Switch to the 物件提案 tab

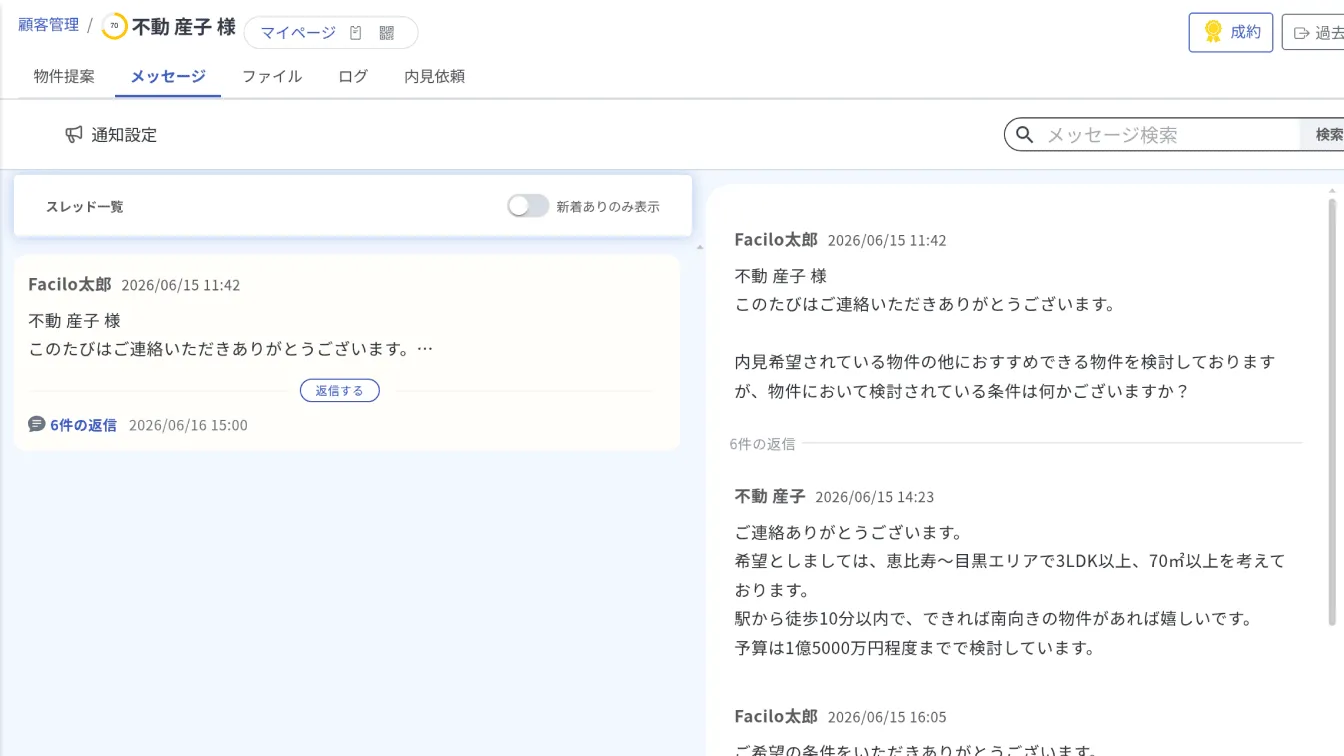(x=64, y=76)
